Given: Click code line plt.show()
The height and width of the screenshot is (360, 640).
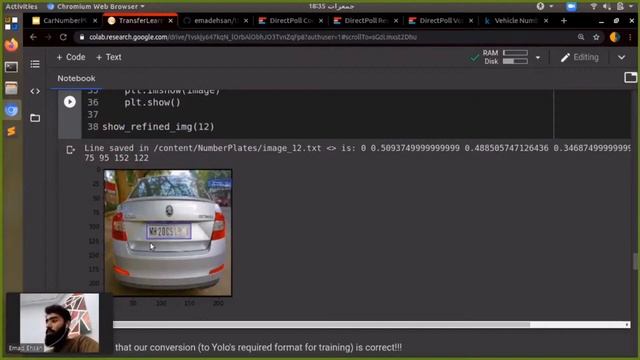Looking at the screenshot, I should [x=152, y=102].
